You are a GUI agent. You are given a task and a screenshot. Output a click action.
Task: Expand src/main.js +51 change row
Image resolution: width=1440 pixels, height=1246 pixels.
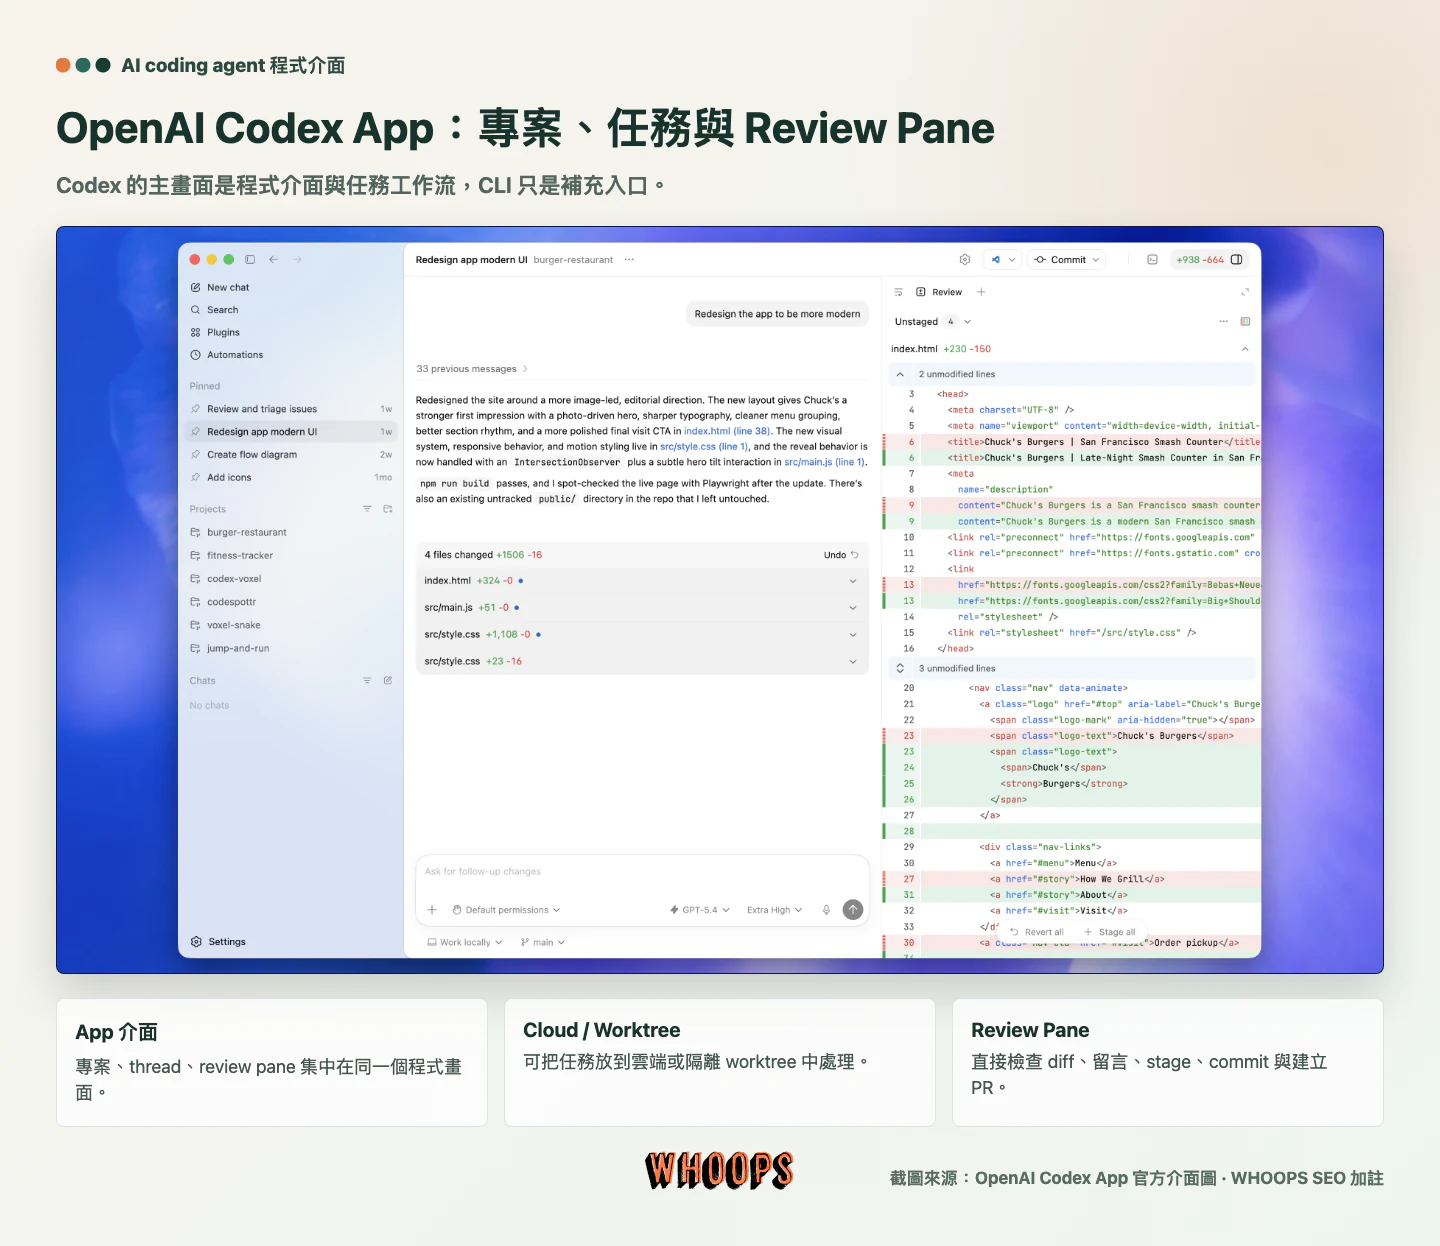pyautogui.click(x=641, y=608)
